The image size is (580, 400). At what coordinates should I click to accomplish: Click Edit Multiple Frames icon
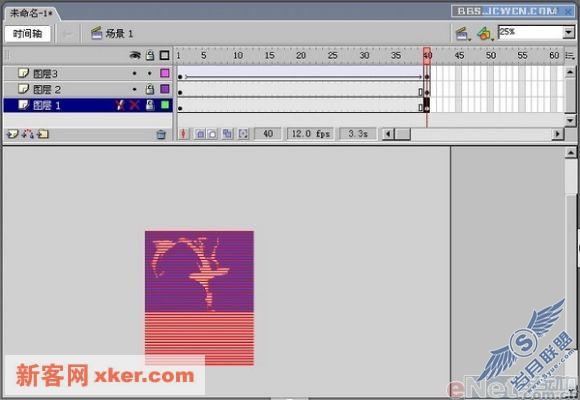[x=227, y=134]
